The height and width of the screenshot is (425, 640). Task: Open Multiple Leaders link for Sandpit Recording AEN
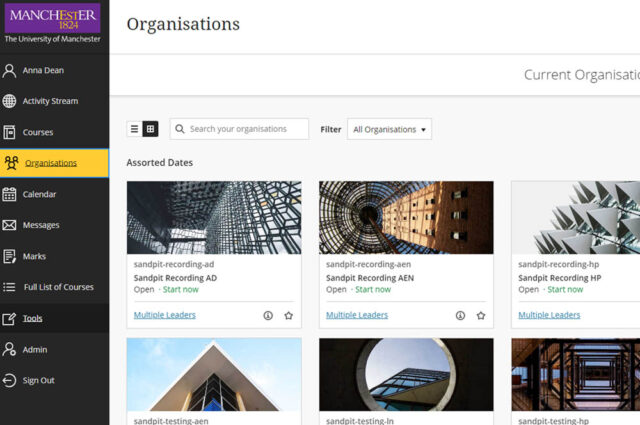357,315
